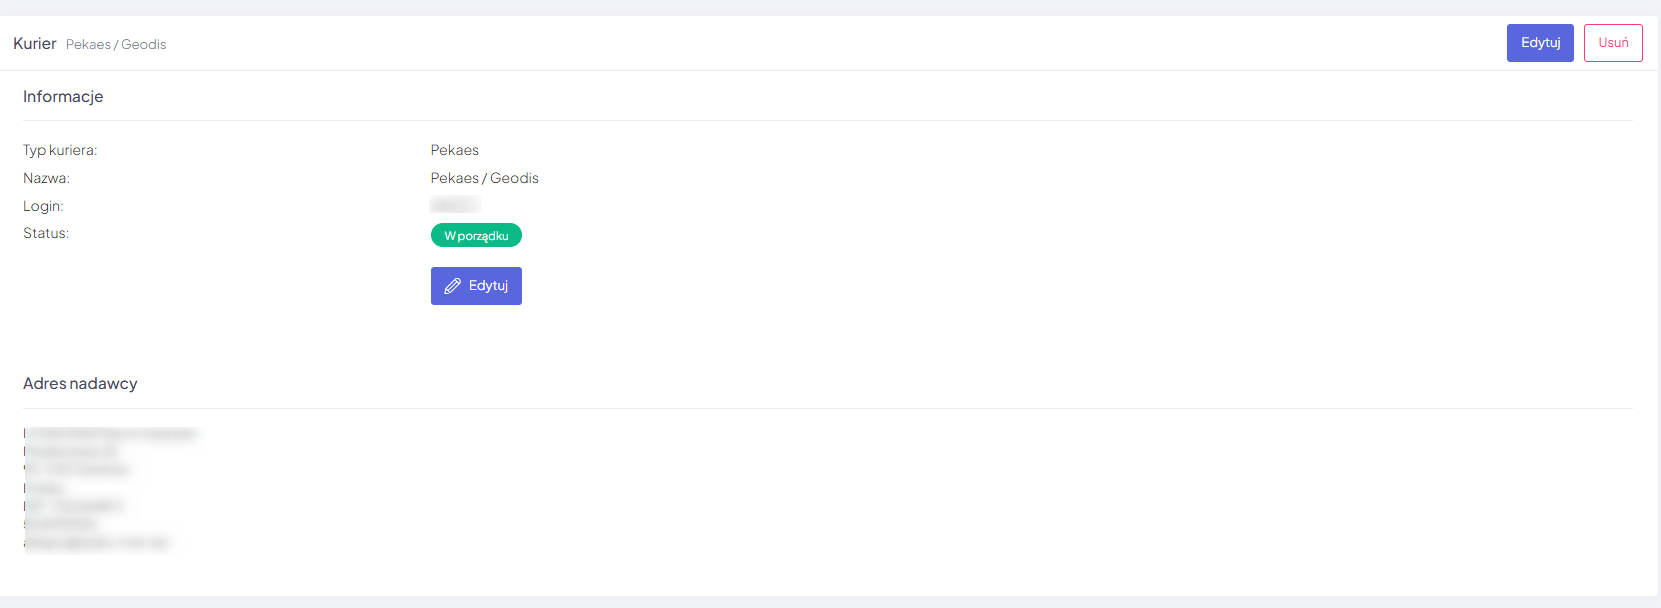Select the 'Pekaes / Geodis' name value

pos(485,178)
